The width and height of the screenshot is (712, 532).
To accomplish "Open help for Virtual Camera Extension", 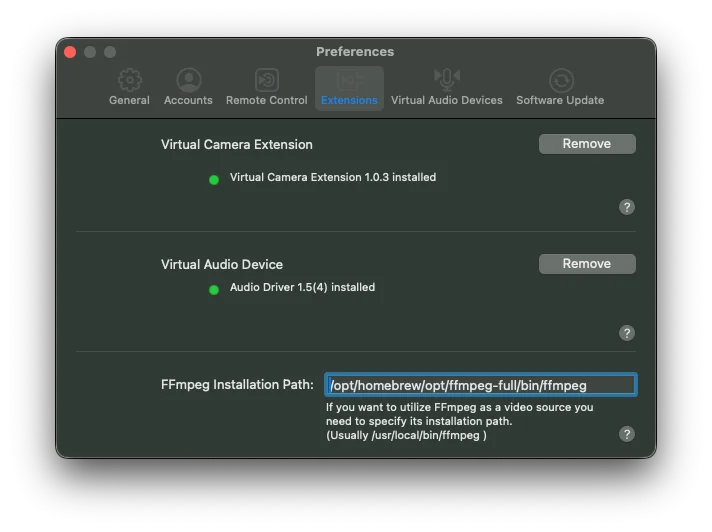I will 627,207.
